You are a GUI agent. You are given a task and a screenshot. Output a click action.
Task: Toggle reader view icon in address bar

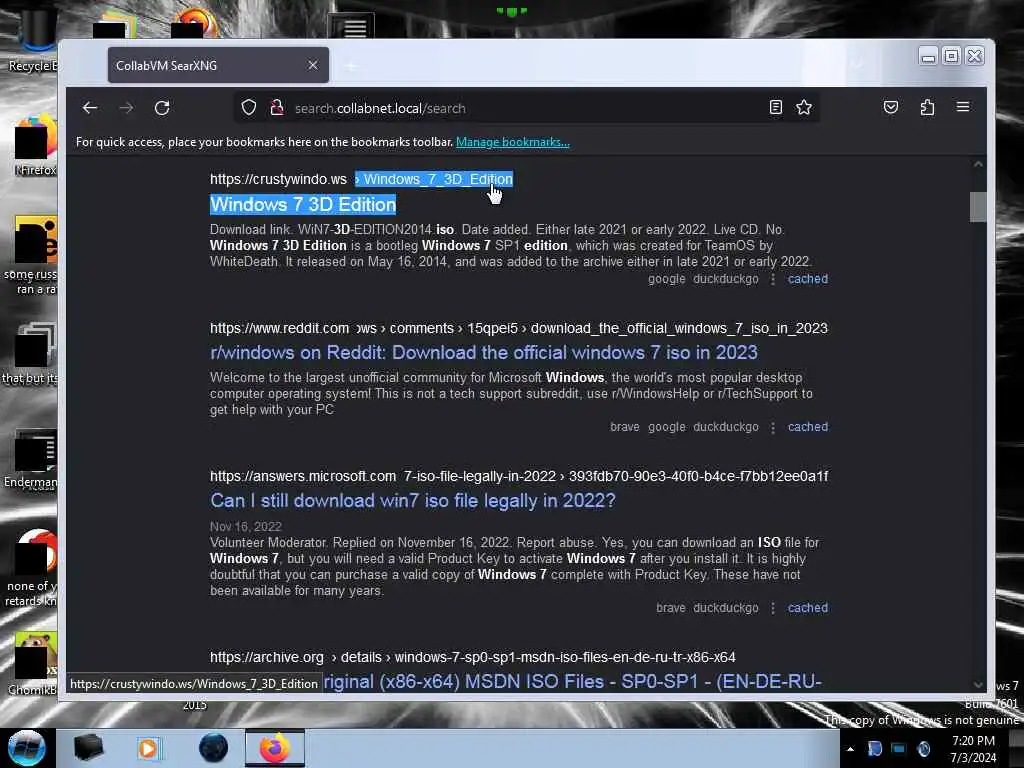coord(776,108)
